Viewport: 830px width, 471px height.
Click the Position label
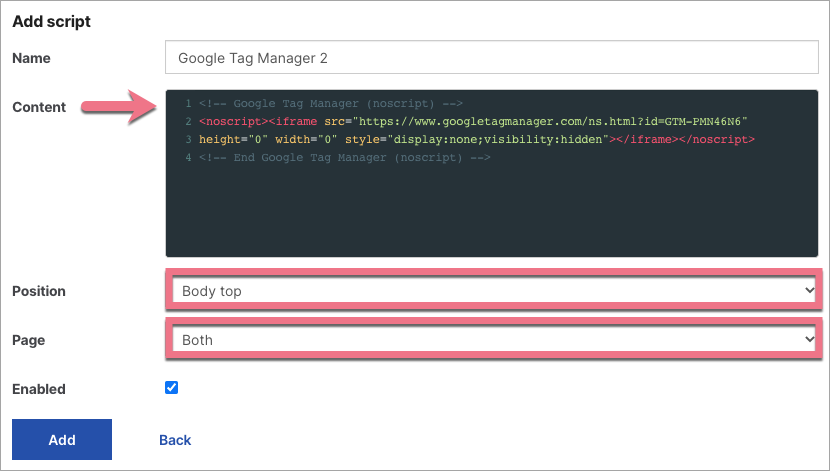coord(39,291)
